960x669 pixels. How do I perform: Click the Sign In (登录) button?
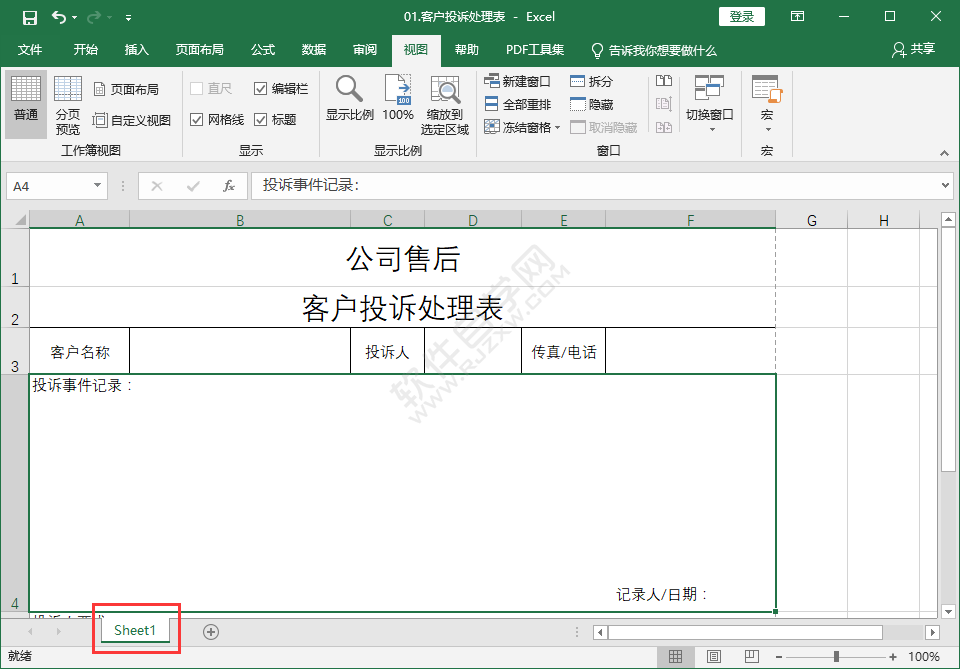pos(741,16)
